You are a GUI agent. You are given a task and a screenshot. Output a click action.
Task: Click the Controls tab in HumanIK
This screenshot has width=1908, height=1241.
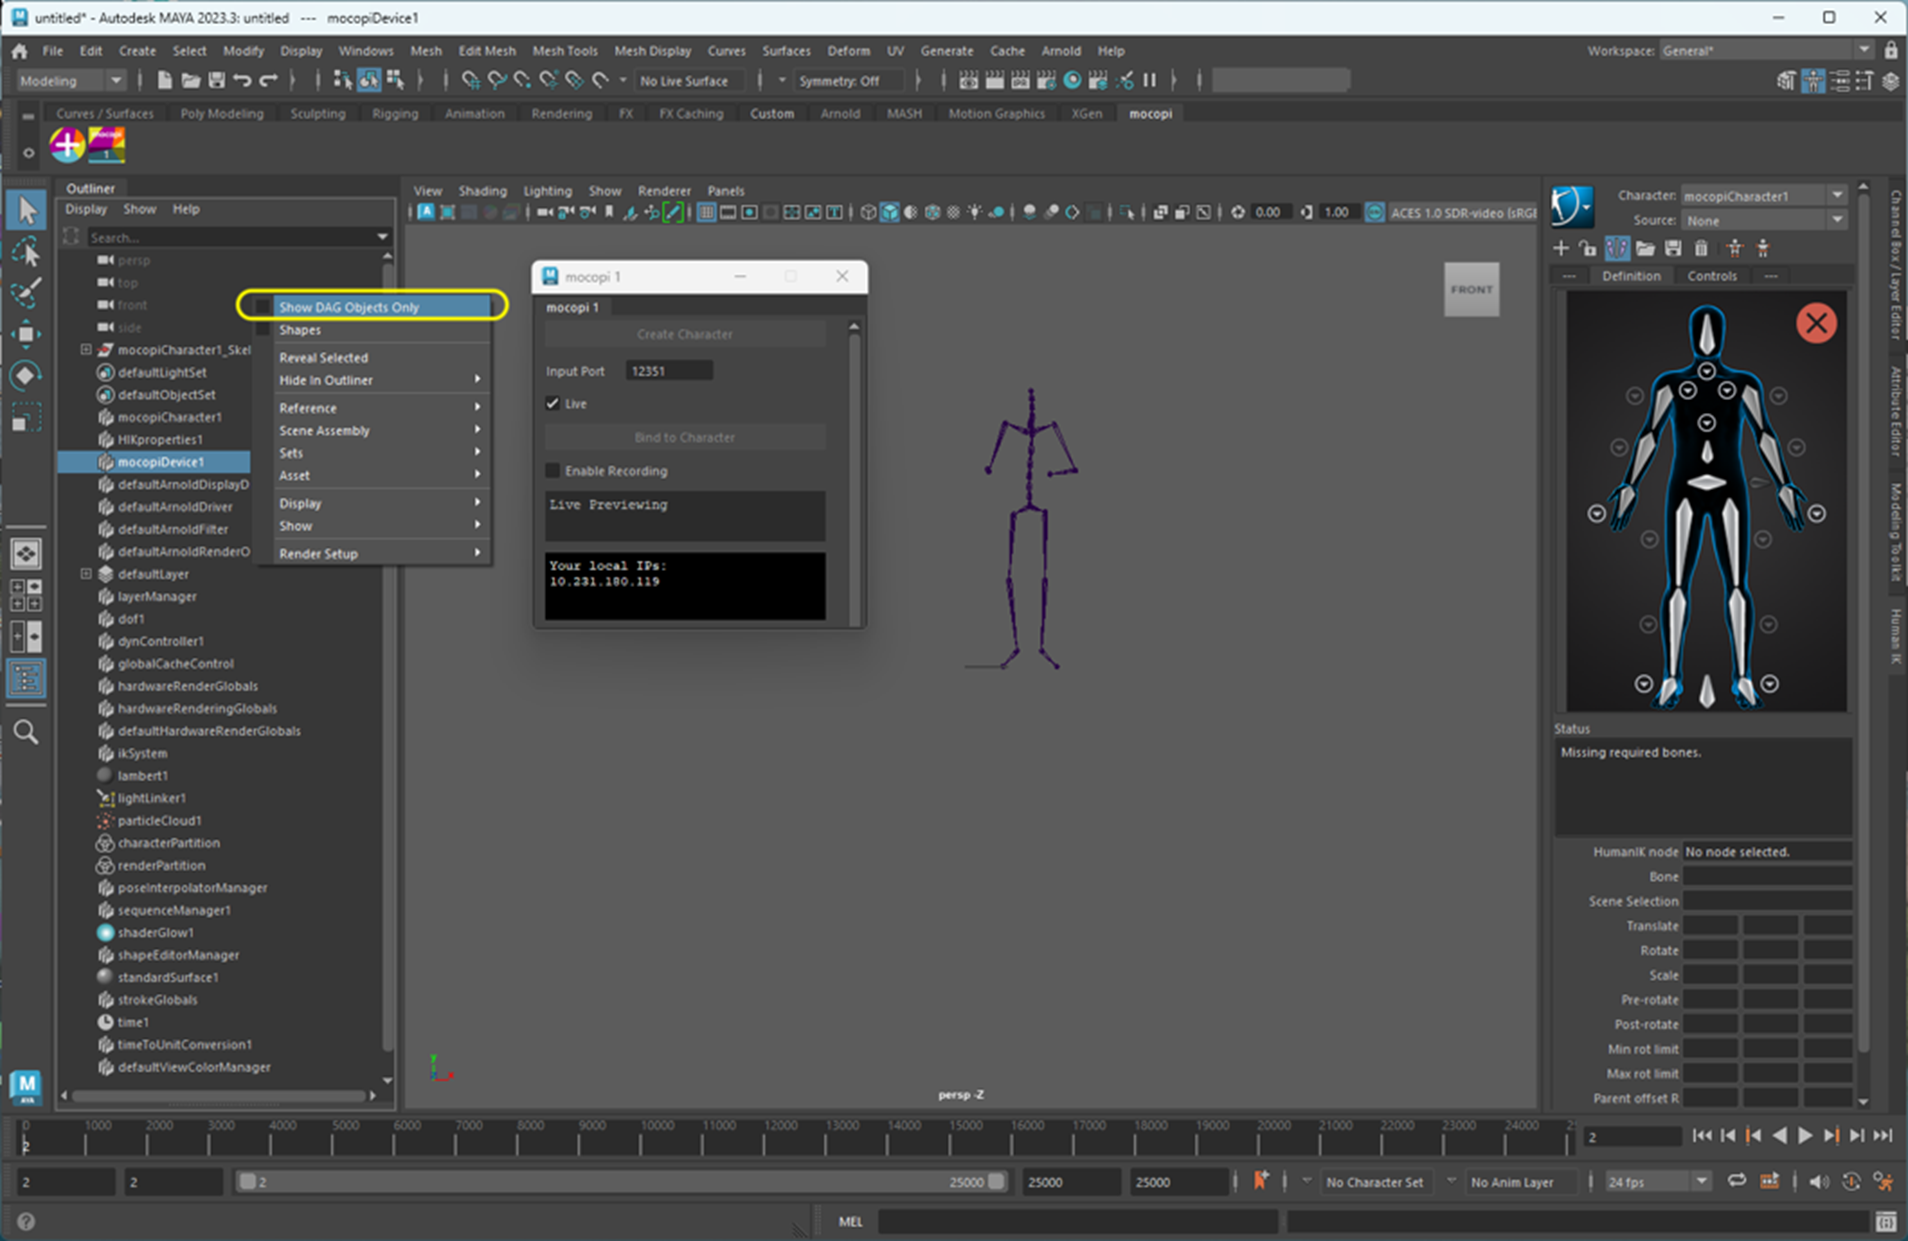click(x=1711, y=276)
